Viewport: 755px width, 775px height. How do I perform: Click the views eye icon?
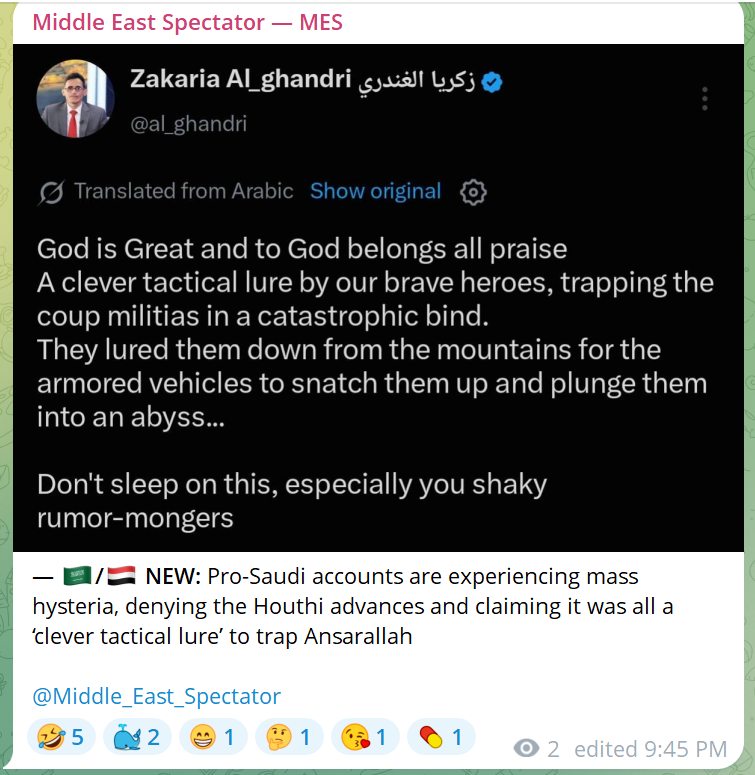(526, 748)
